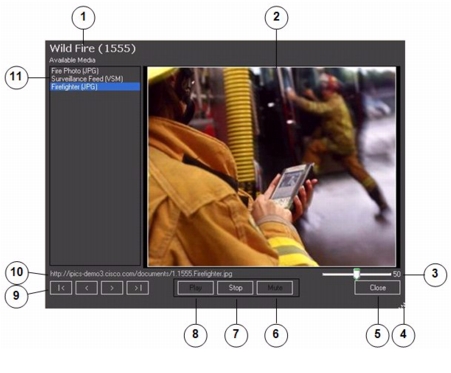
Task: Click the volume slider handle
Action: click(x=357, y=274)
